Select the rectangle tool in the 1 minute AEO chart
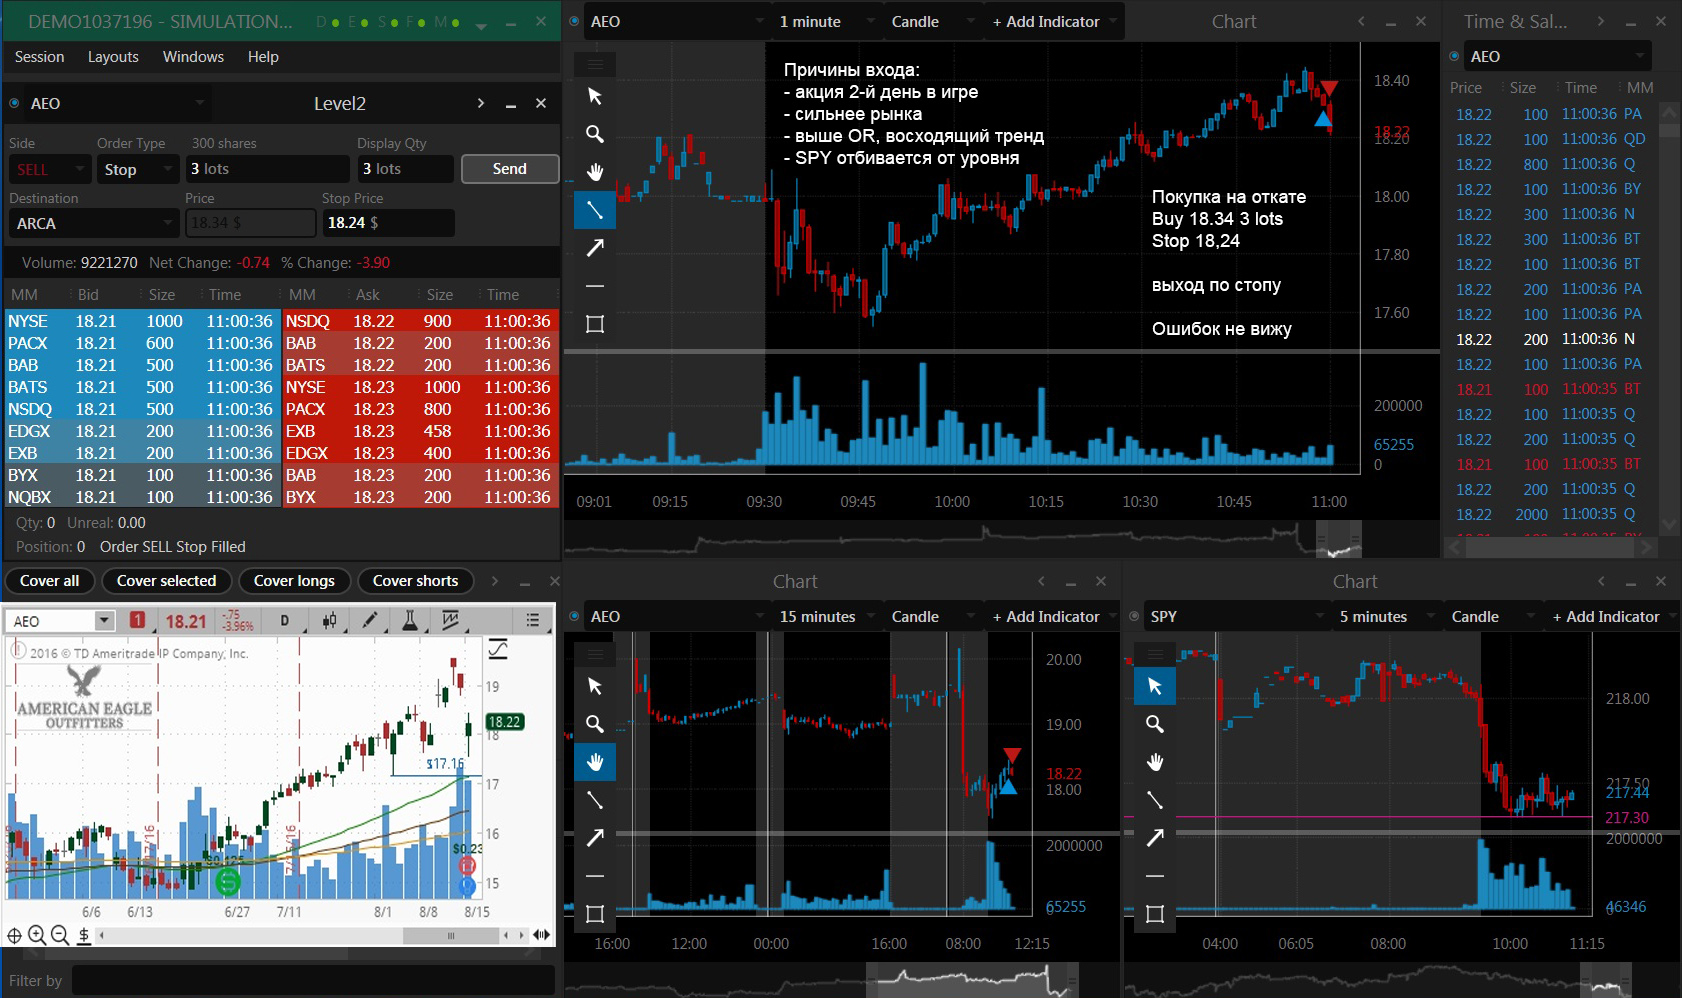1682x998 pixels. [595, 324]
